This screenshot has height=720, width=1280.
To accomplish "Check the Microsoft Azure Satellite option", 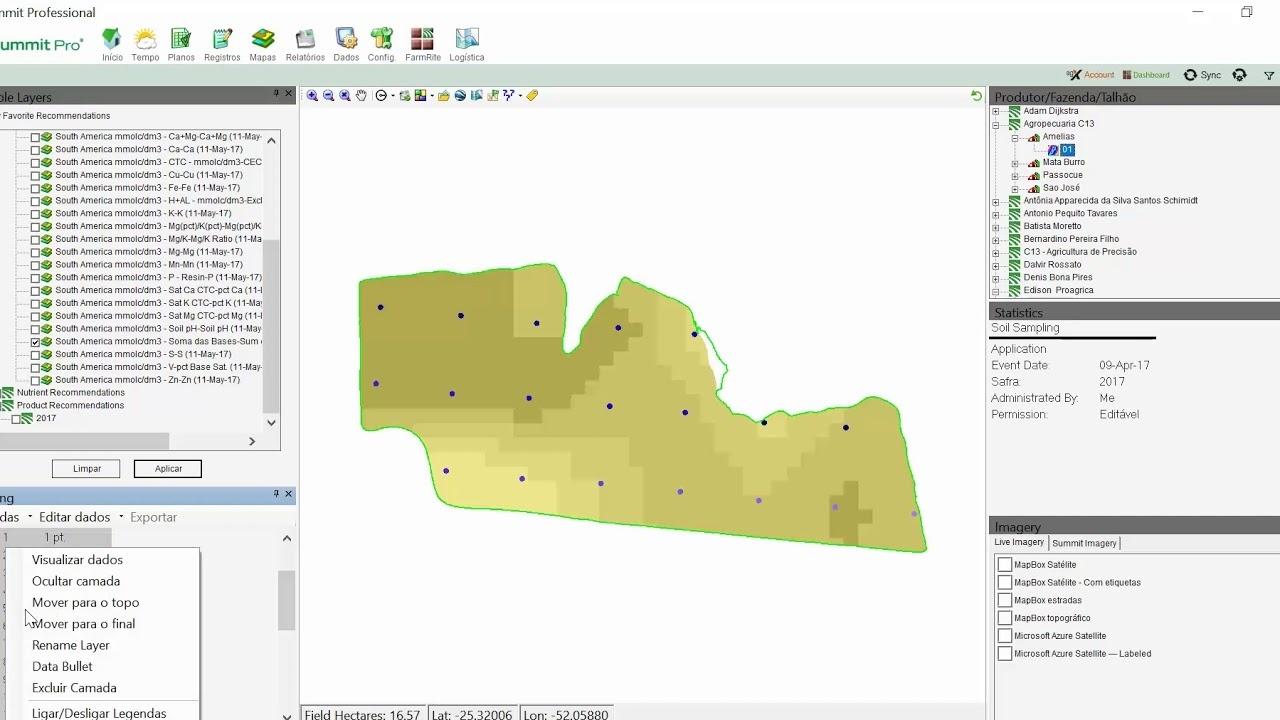I will point(1005,636).
